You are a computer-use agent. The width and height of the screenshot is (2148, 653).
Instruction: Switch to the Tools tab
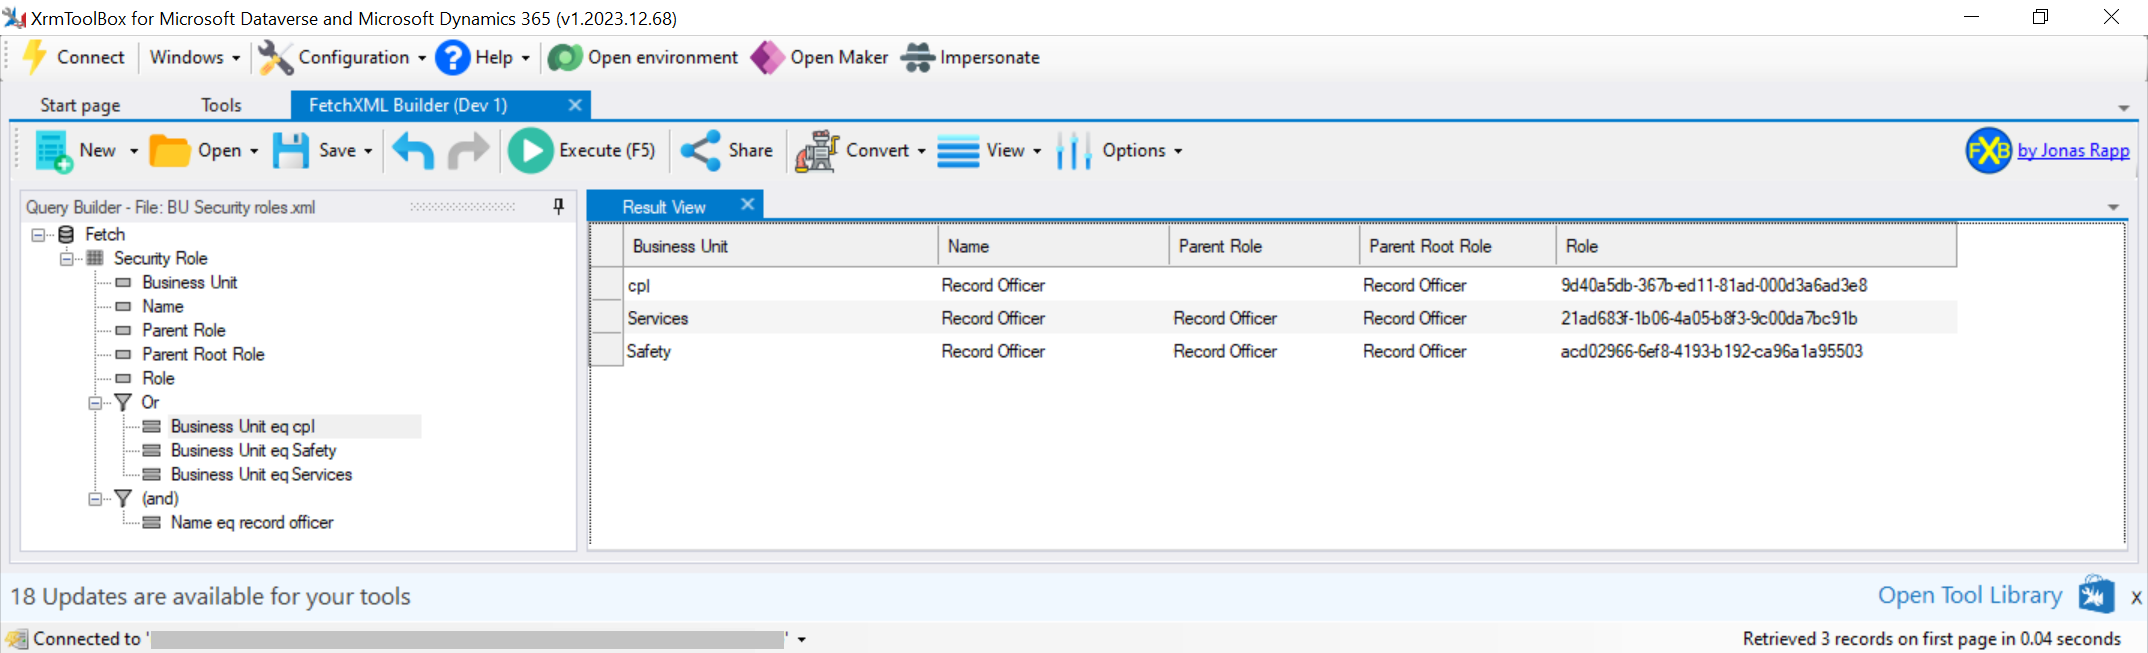(221, 105)
